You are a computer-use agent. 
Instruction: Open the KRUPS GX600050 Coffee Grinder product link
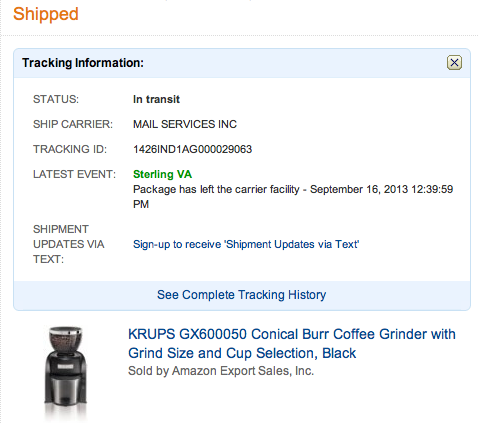(x=292, y=344)
